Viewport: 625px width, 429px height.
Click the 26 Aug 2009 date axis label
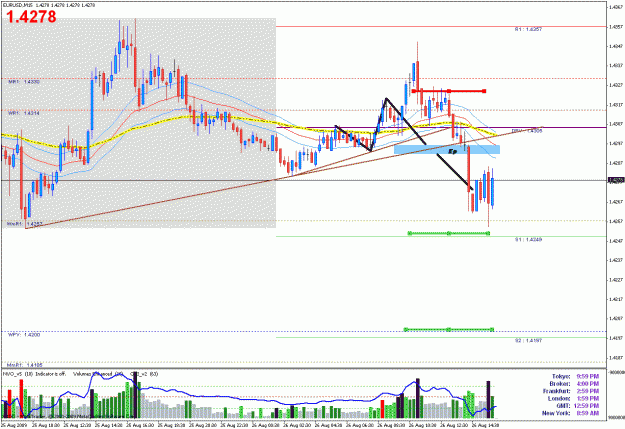(x=14, y=425)
